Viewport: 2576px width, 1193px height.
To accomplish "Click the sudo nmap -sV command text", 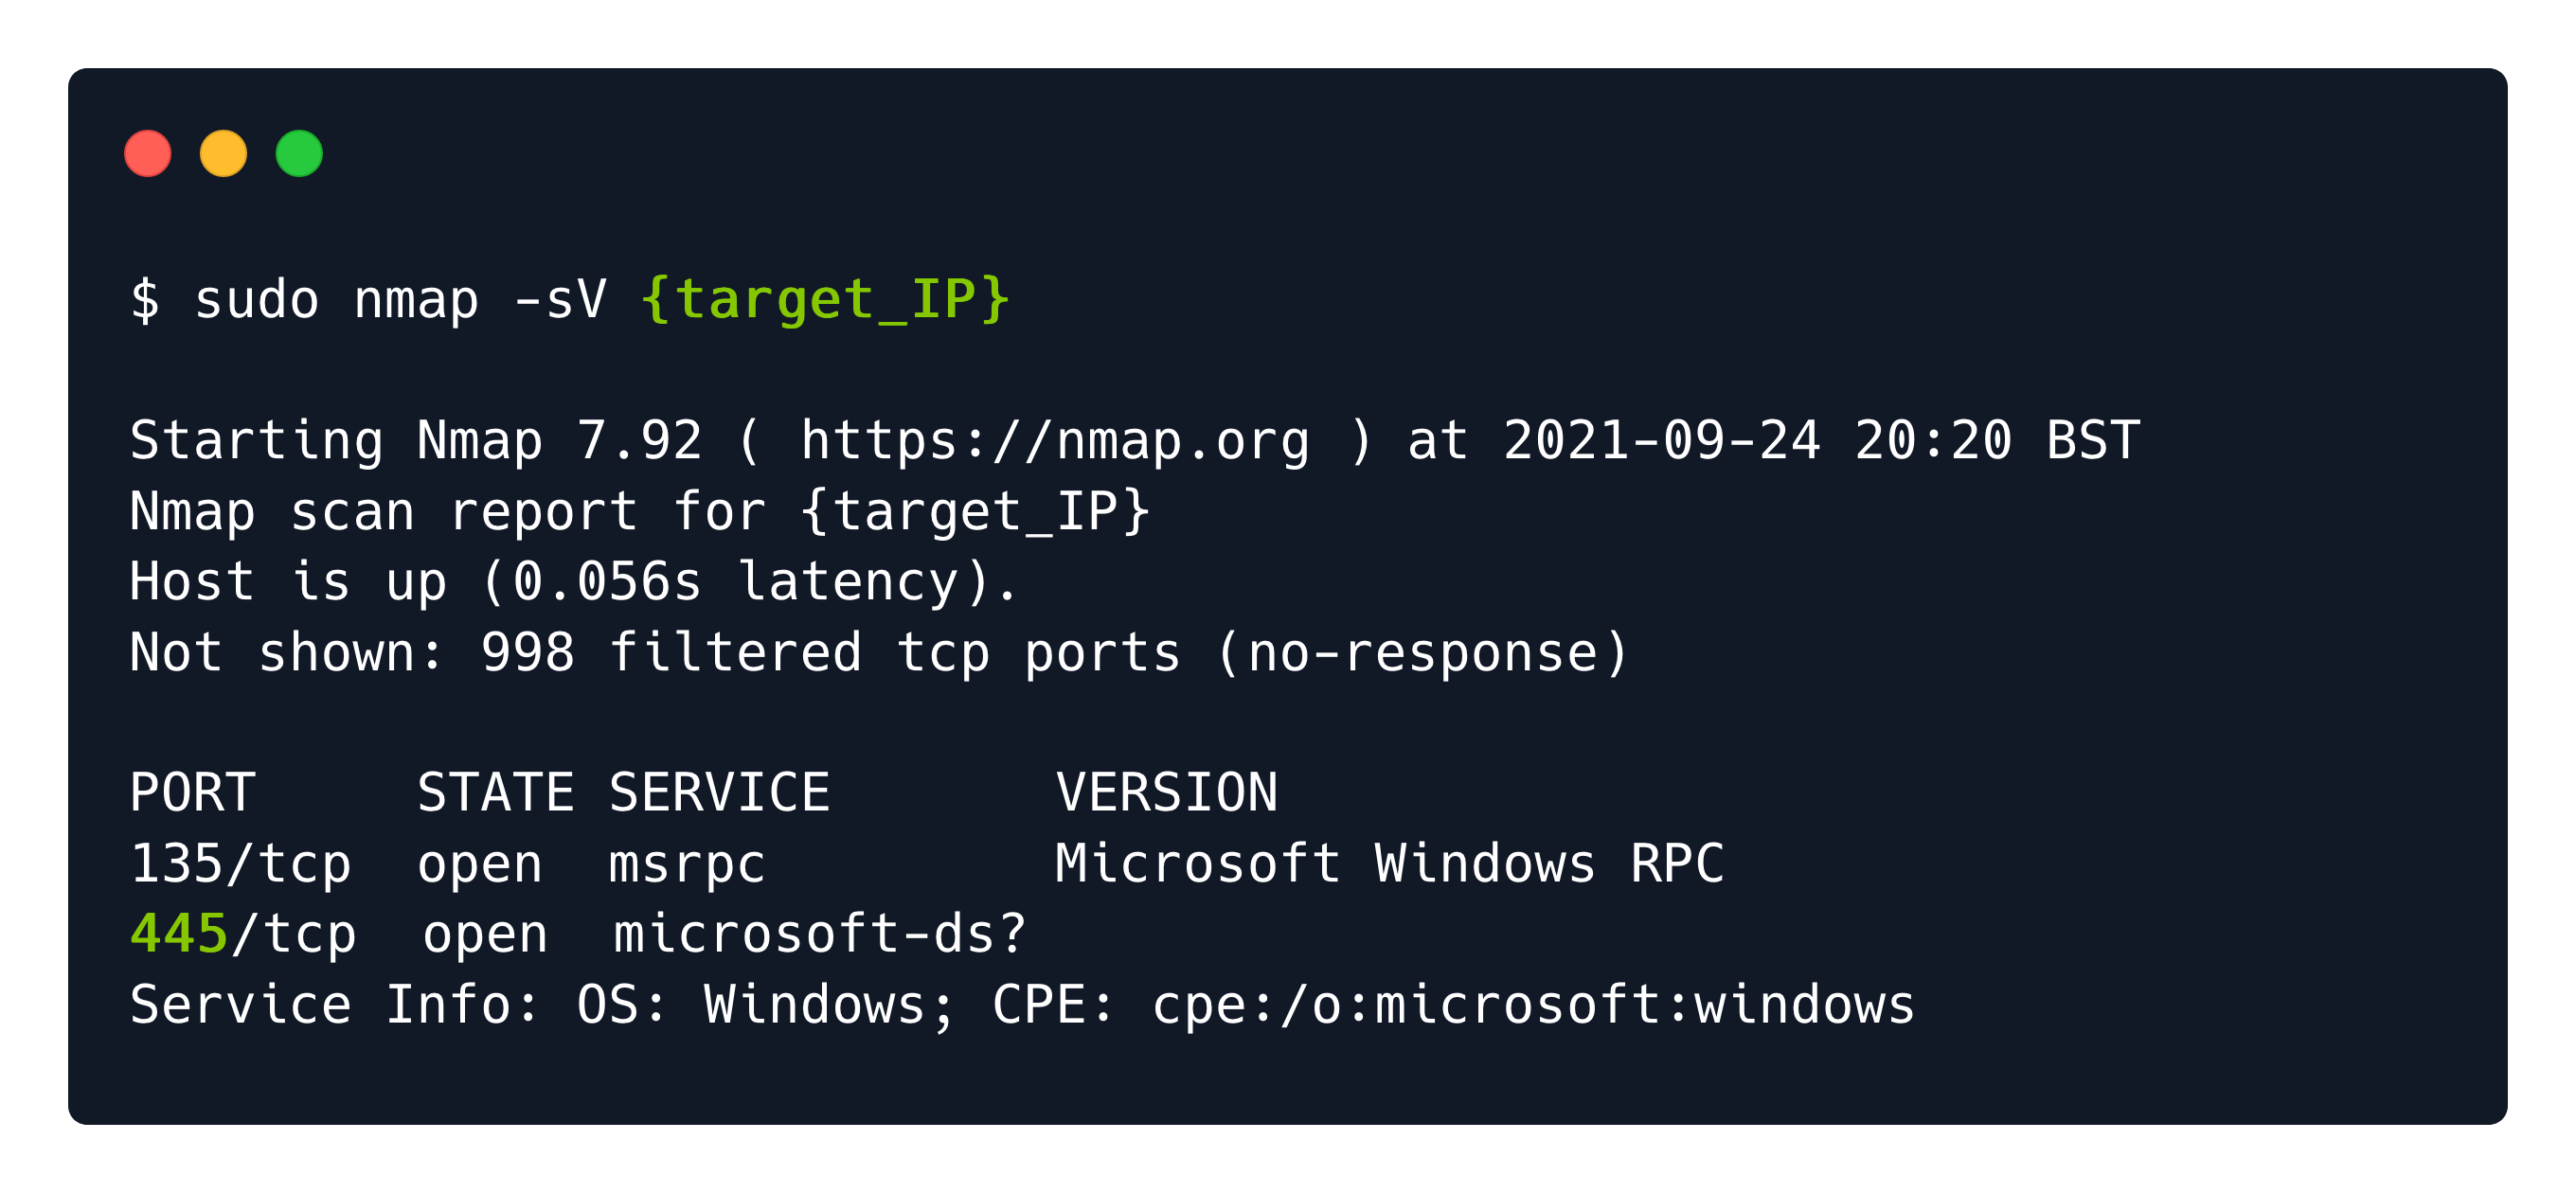I will [401, 300].
